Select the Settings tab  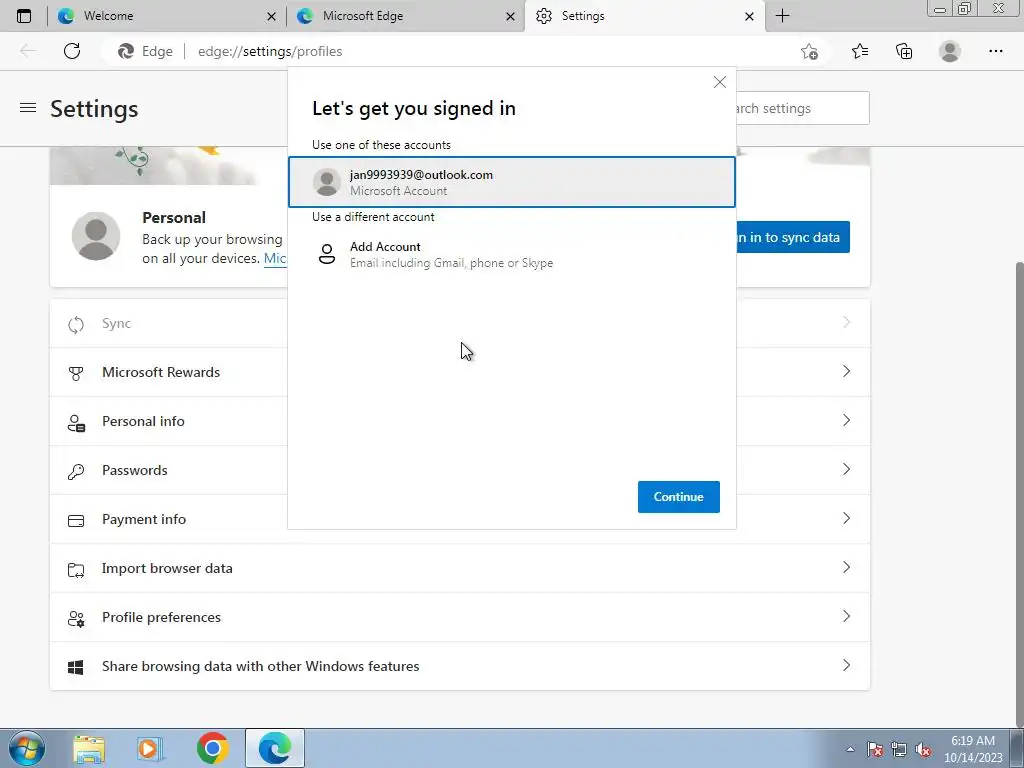point(644,16)
